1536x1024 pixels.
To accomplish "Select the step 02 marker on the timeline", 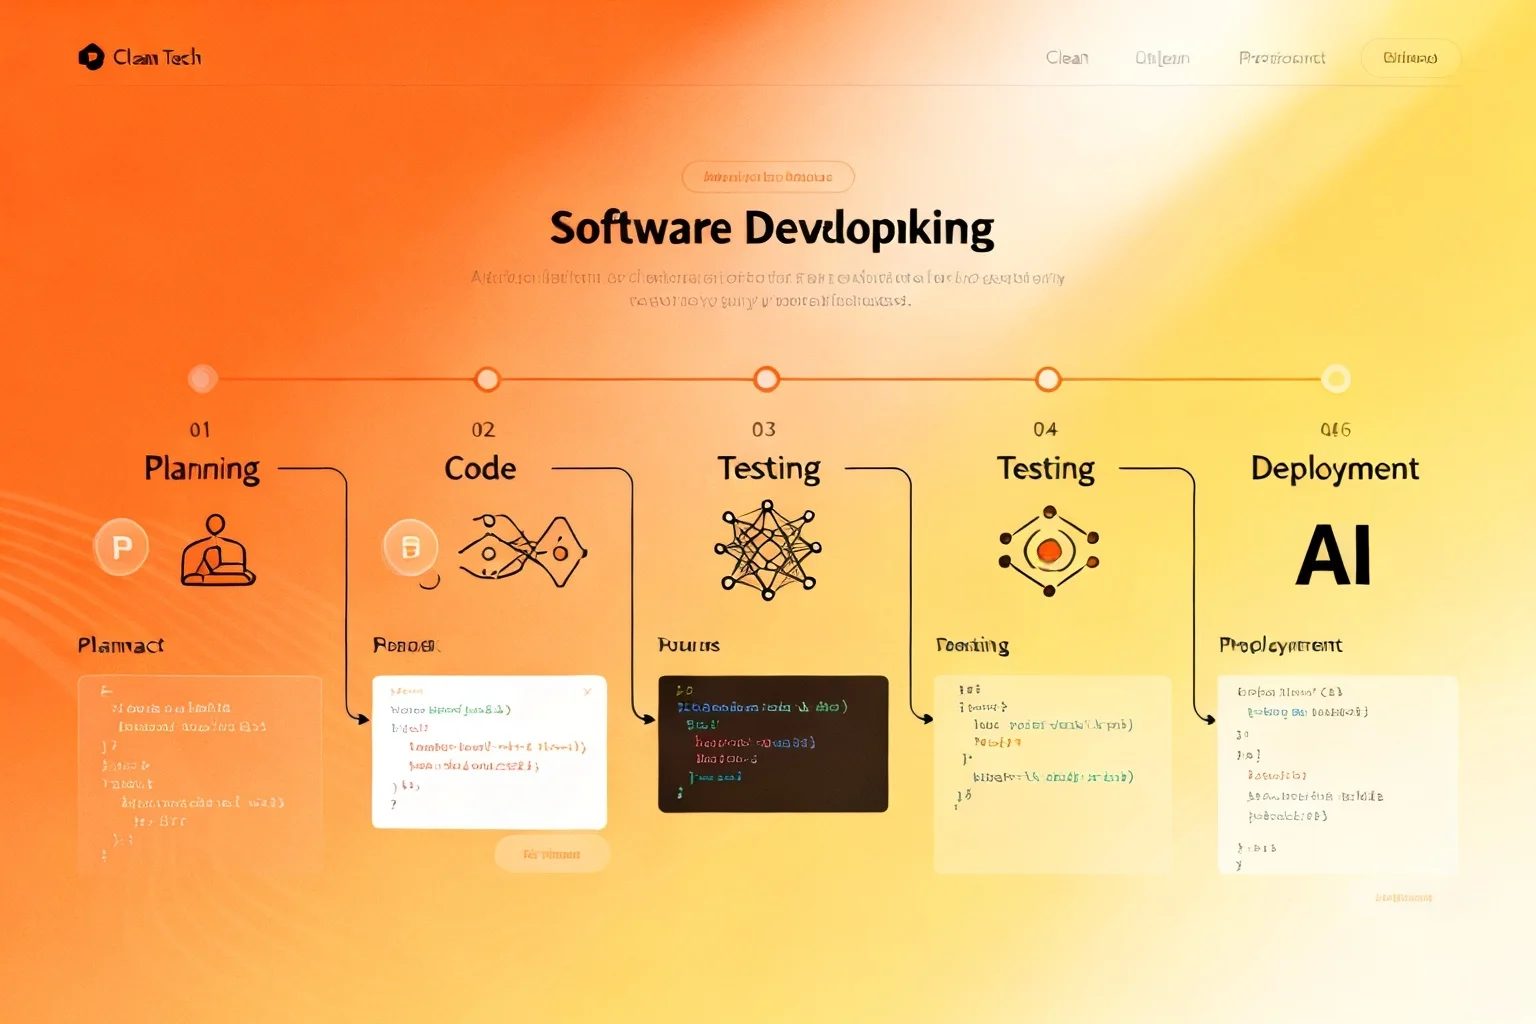I will (x=487, y=379).
